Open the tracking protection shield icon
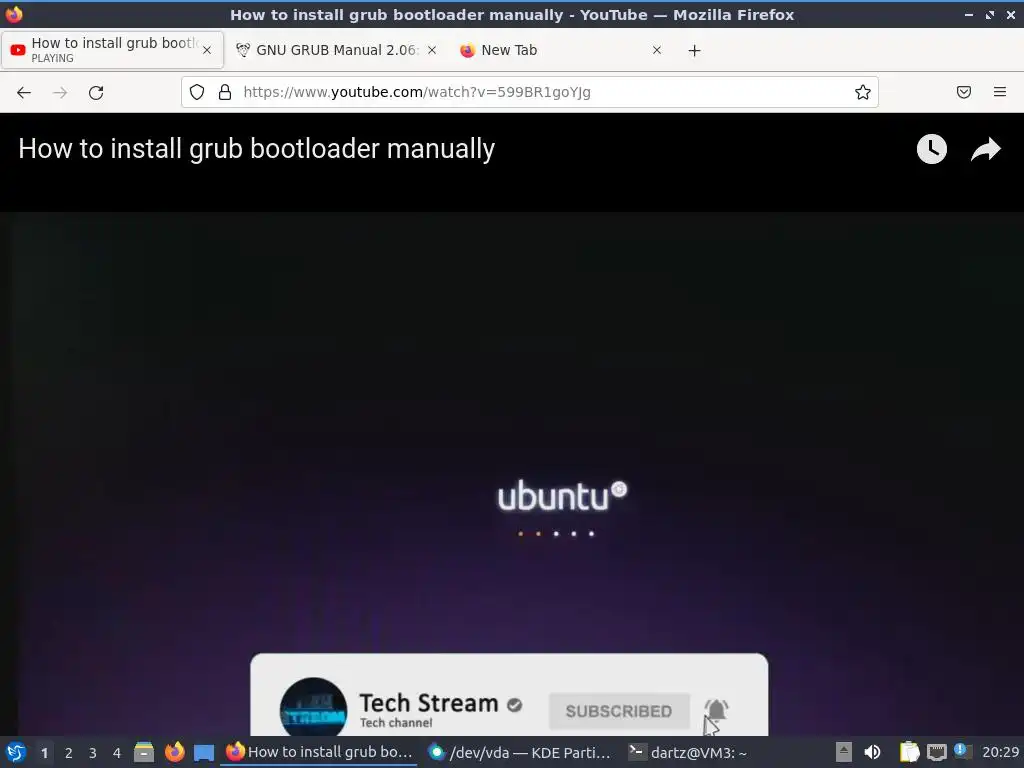 click(197, 92)
